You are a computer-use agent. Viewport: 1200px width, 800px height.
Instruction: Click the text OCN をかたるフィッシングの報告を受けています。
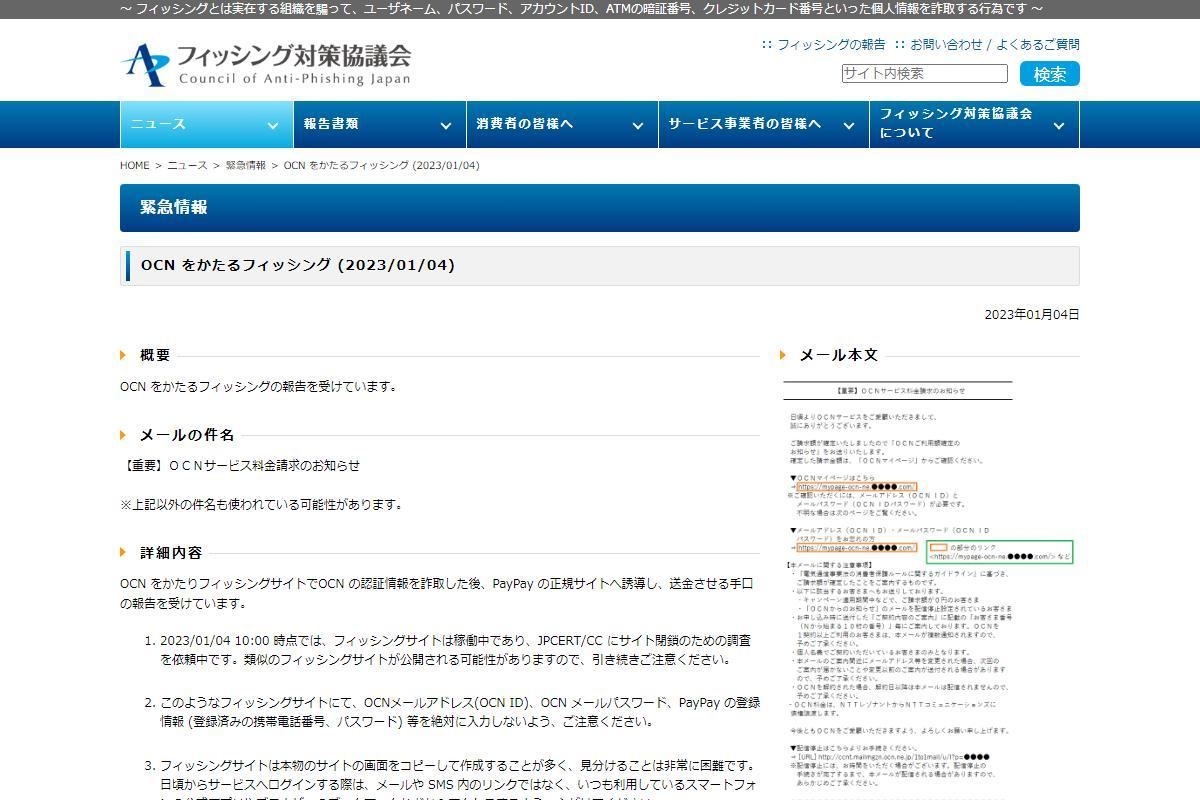pyautogui.click(x=259, y=386)
